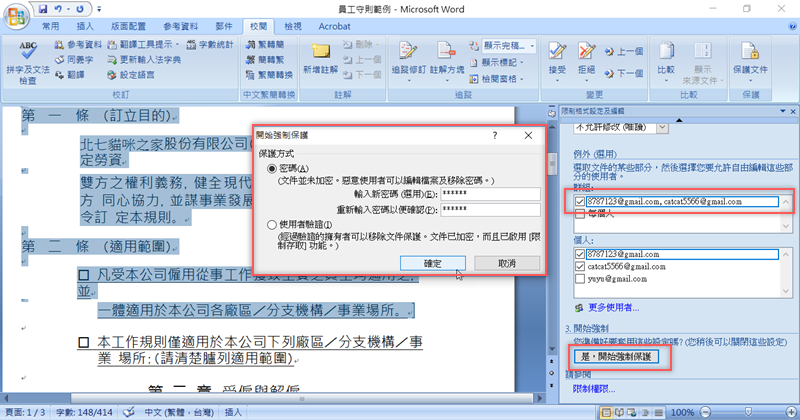
Task: Go to previous change 上一個
Action: (x=624, y=52)
